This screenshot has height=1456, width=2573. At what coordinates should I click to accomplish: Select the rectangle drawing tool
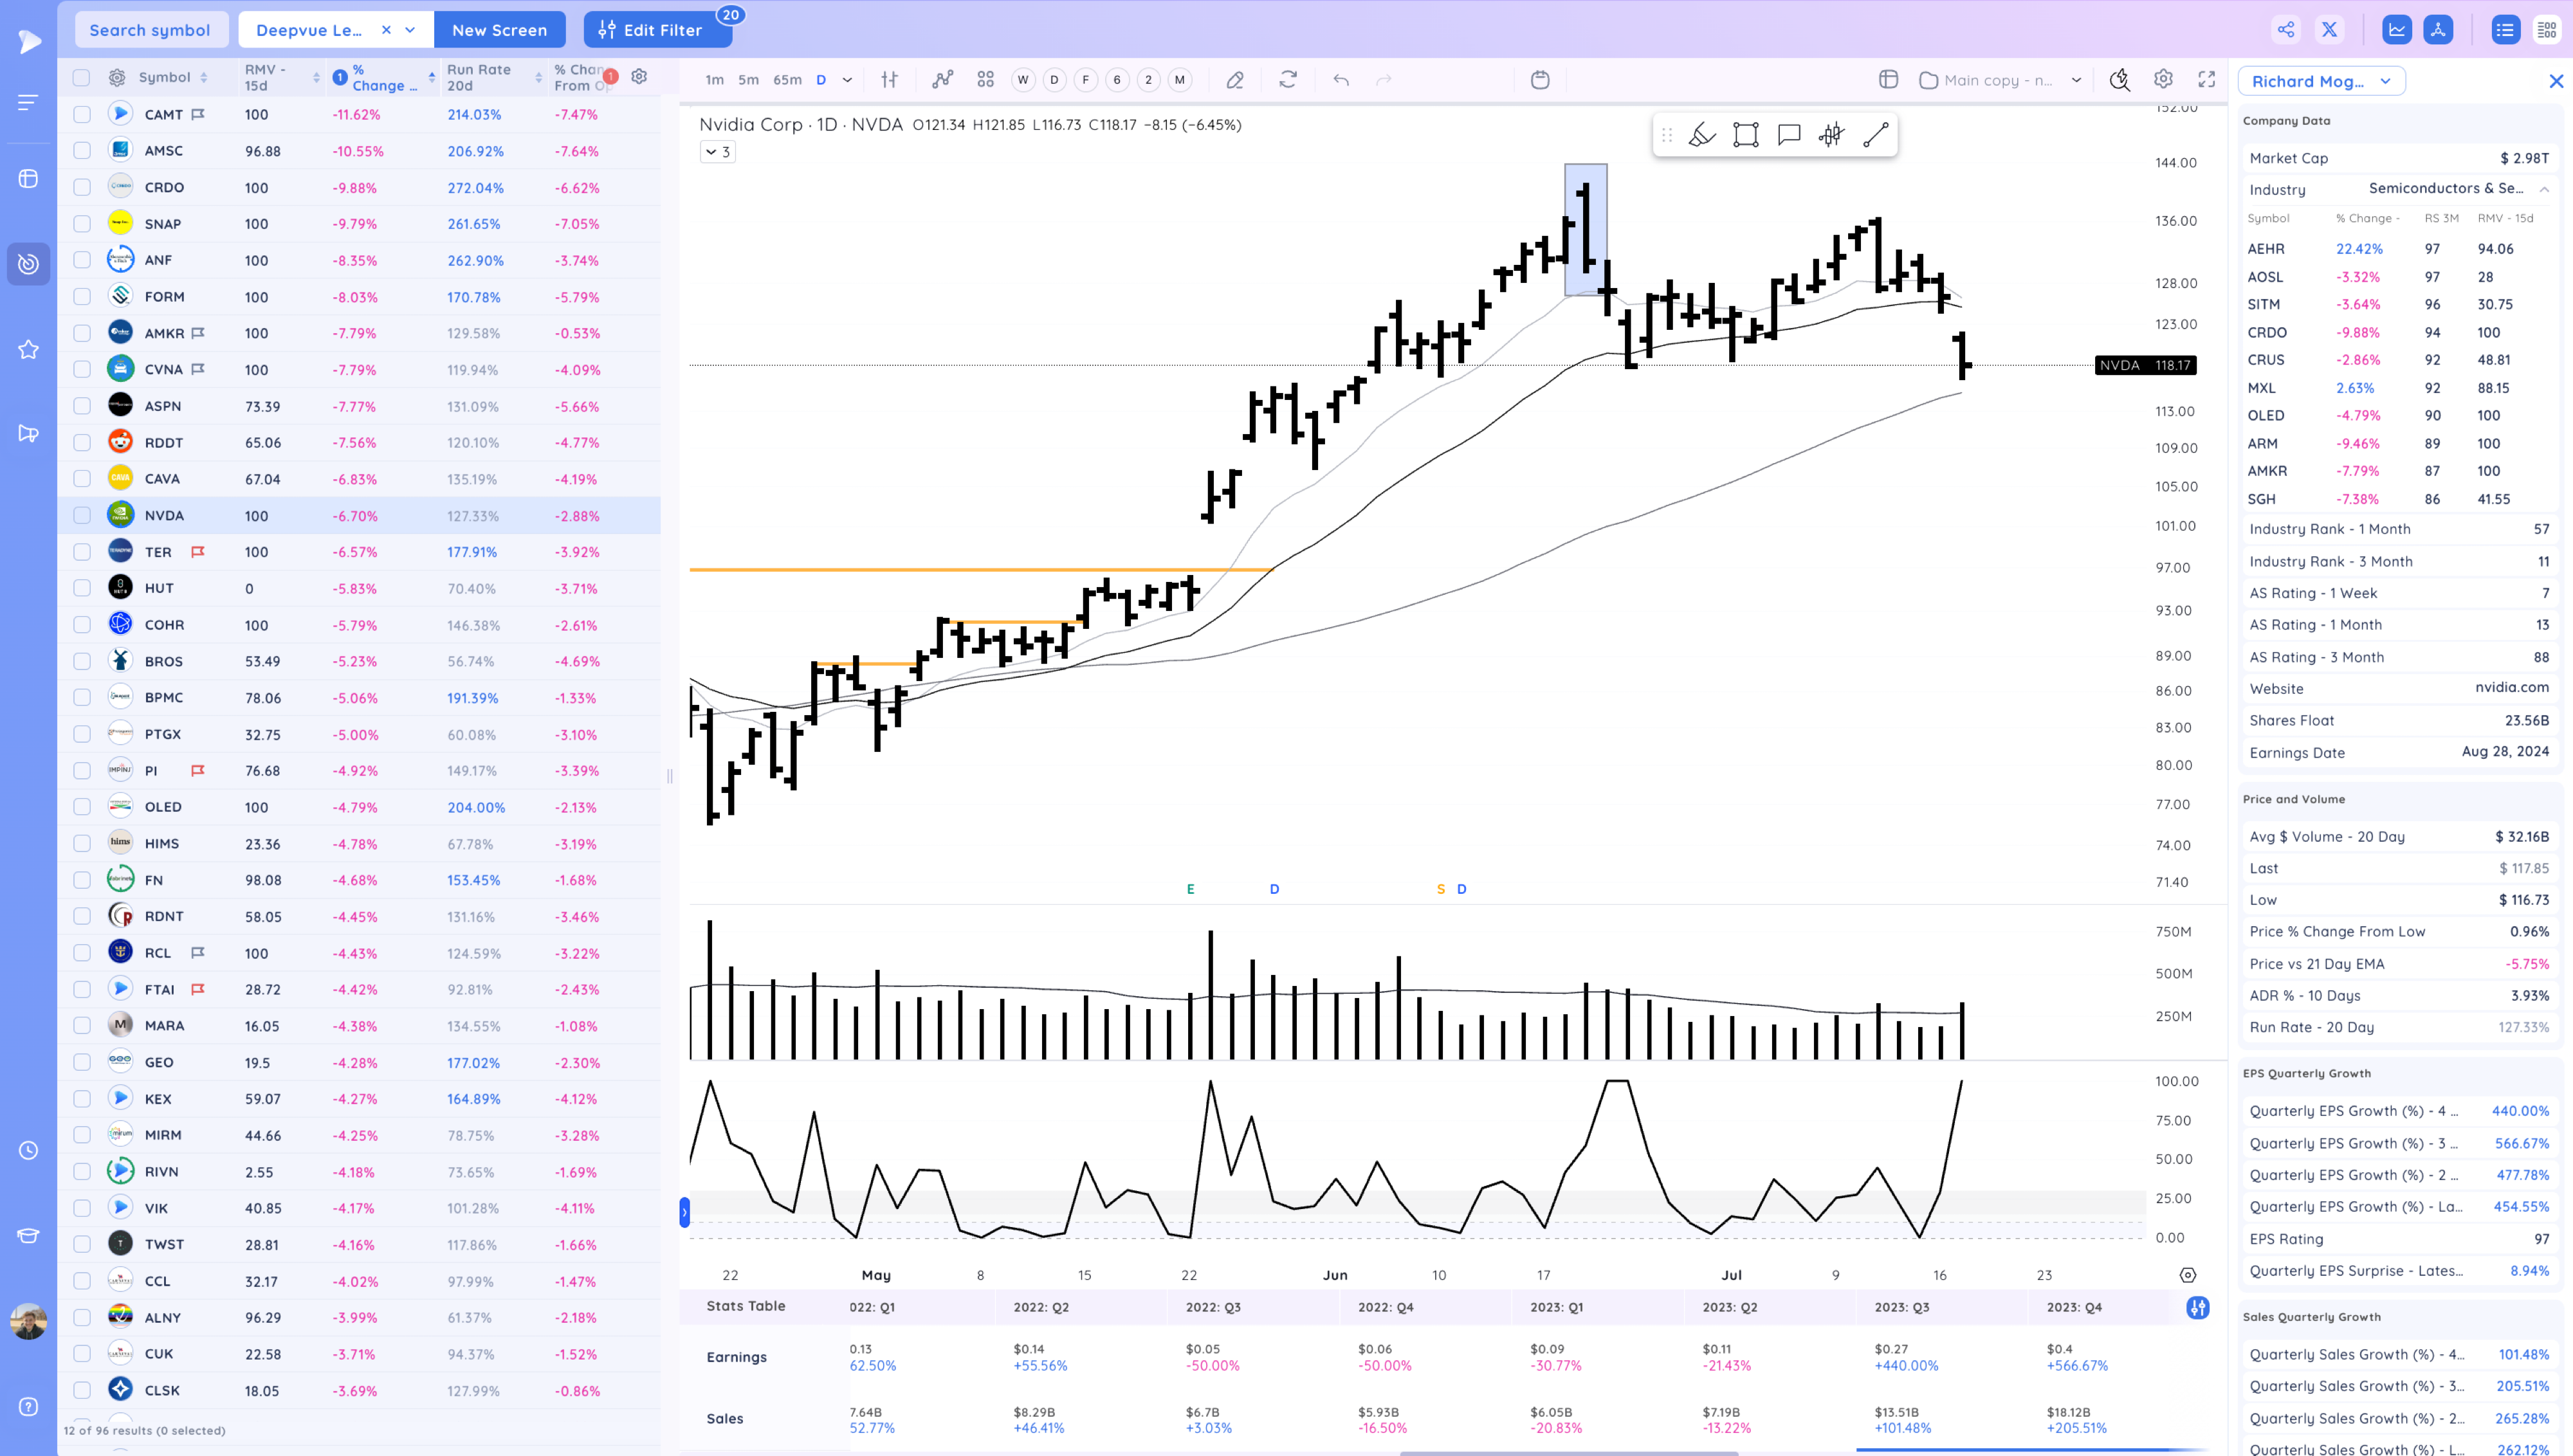tap(1745, 135)
